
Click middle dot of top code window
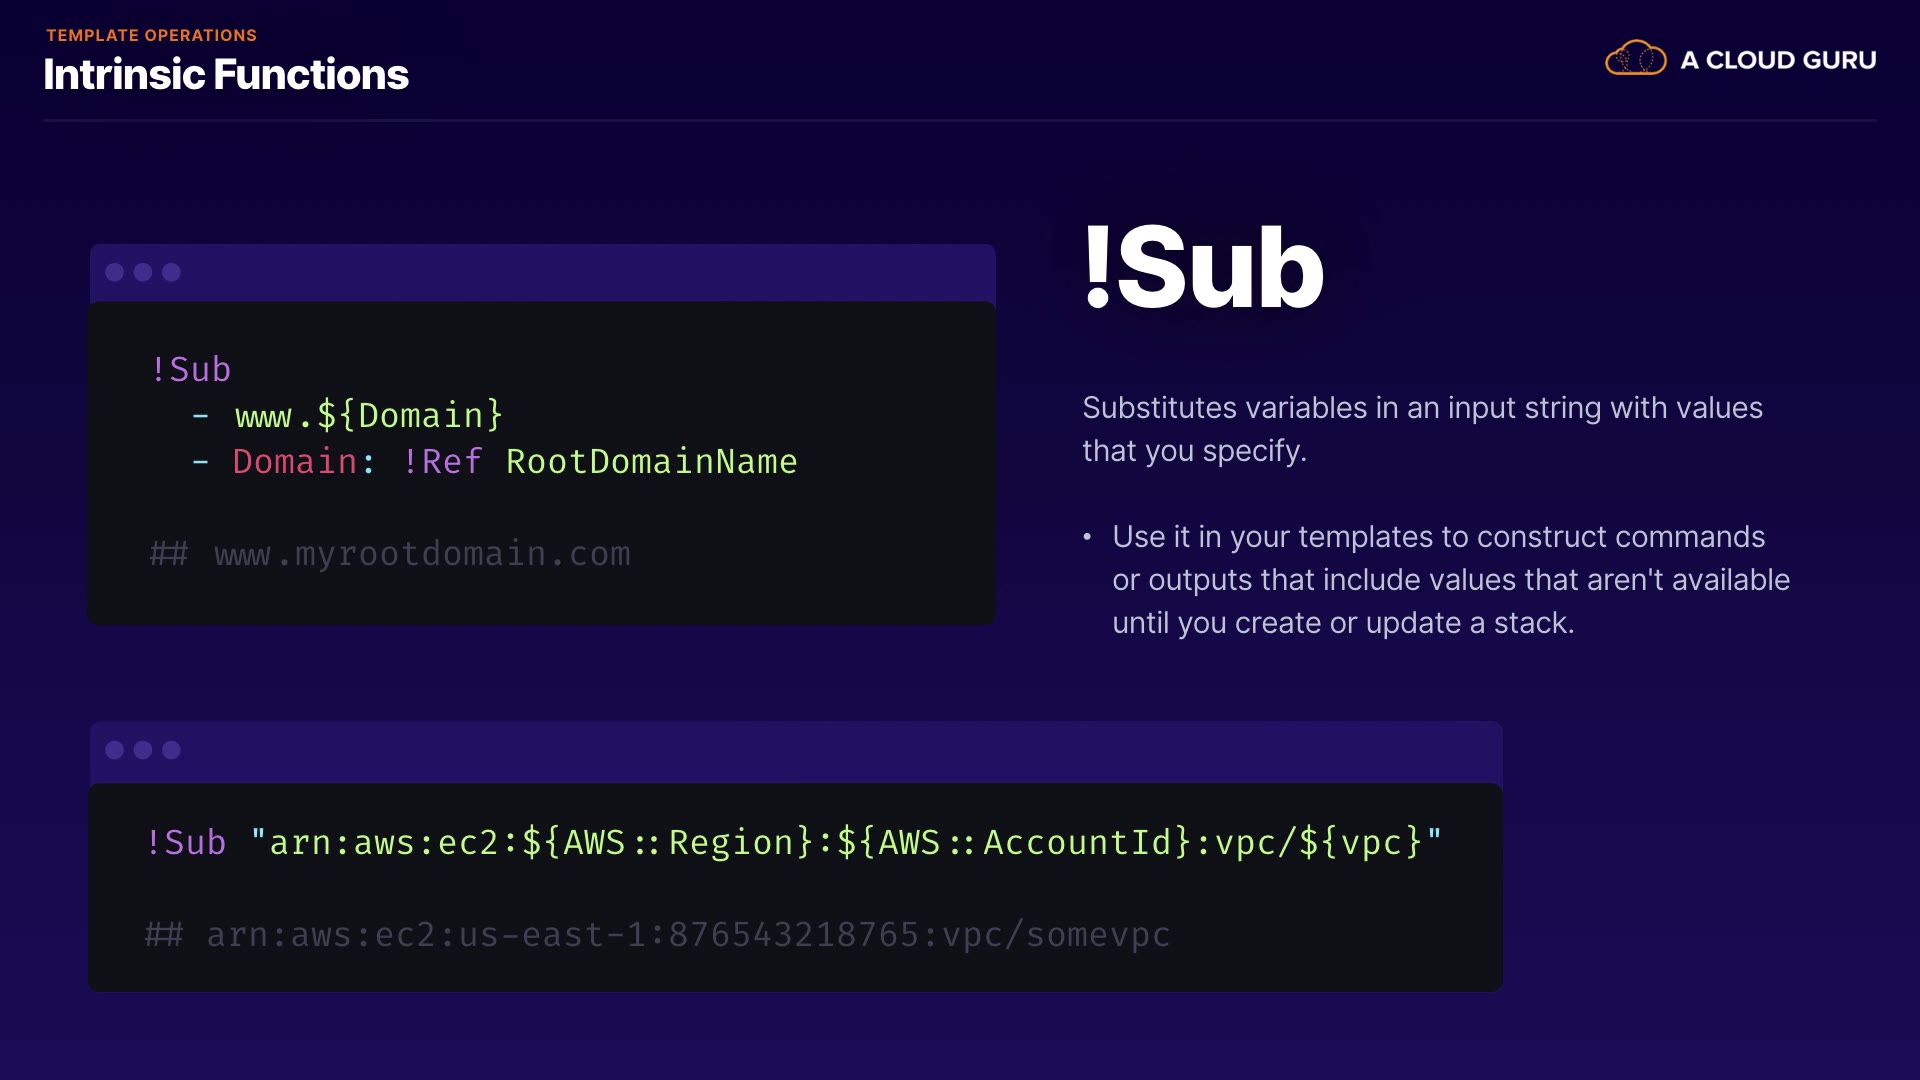(143, 272)
